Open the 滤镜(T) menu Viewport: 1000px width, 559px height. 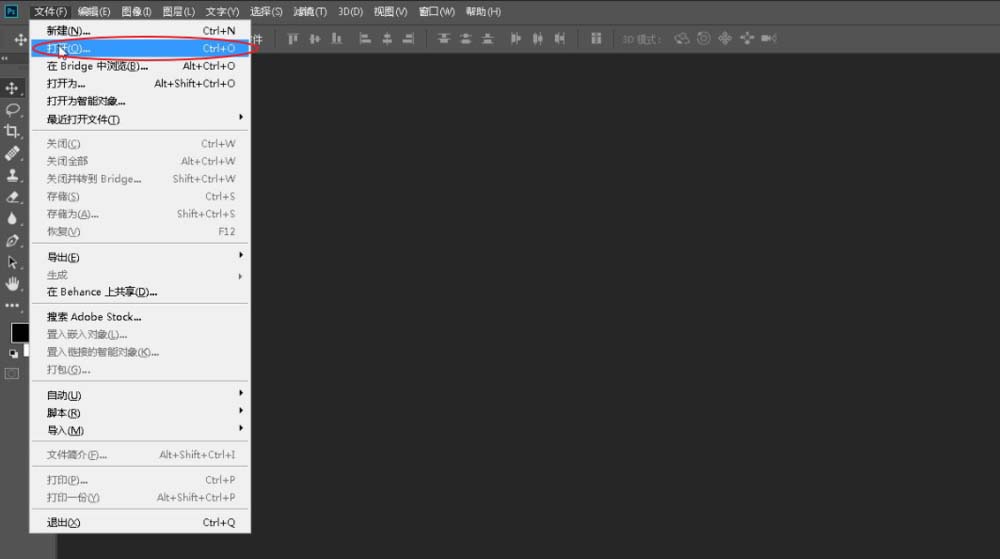[310, 11]
